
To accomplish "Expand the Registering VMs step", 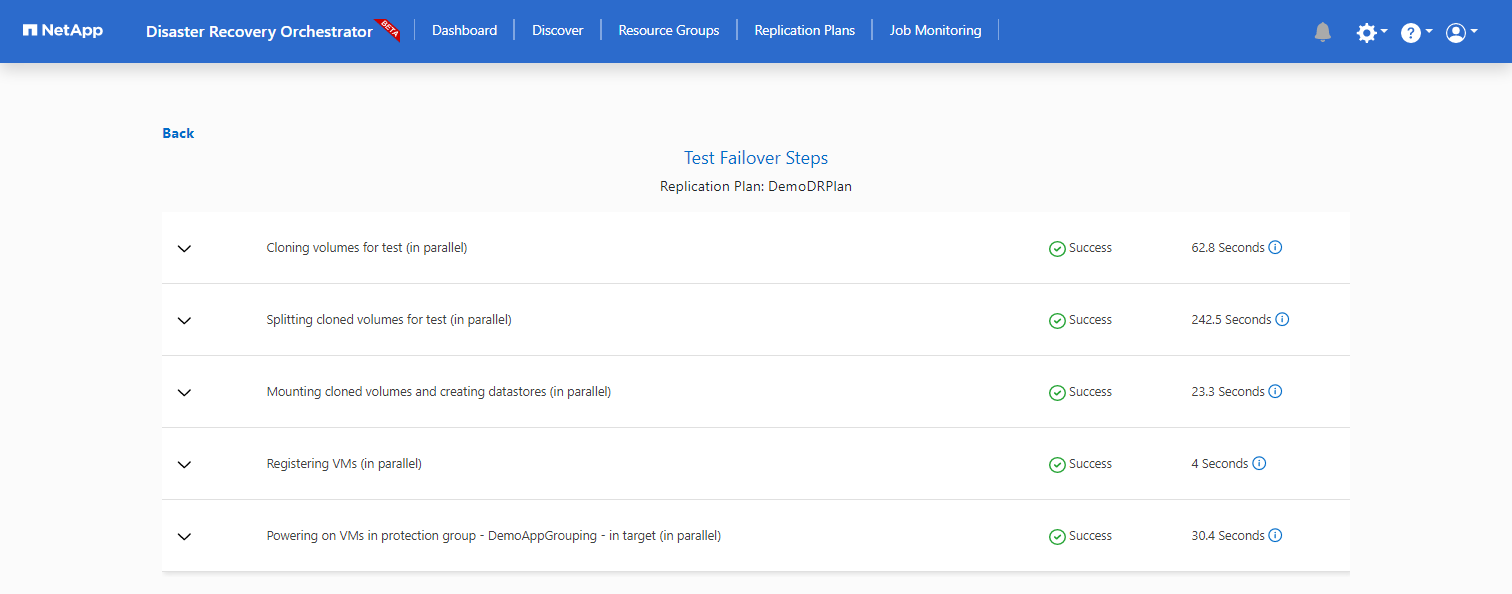I will pos(184,465).
